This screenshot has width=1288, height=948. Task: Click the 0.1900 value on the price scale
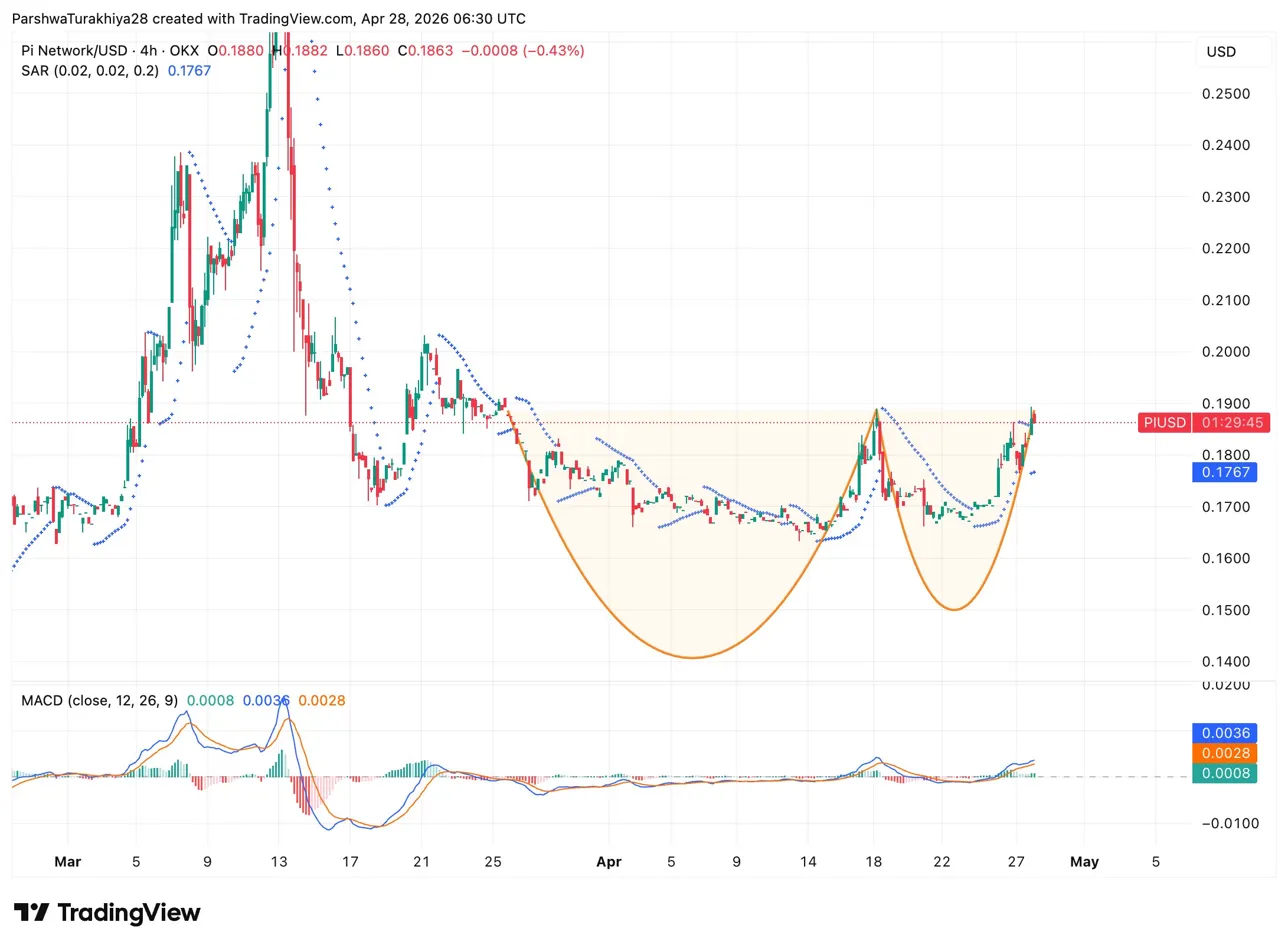pos(1226,403)
